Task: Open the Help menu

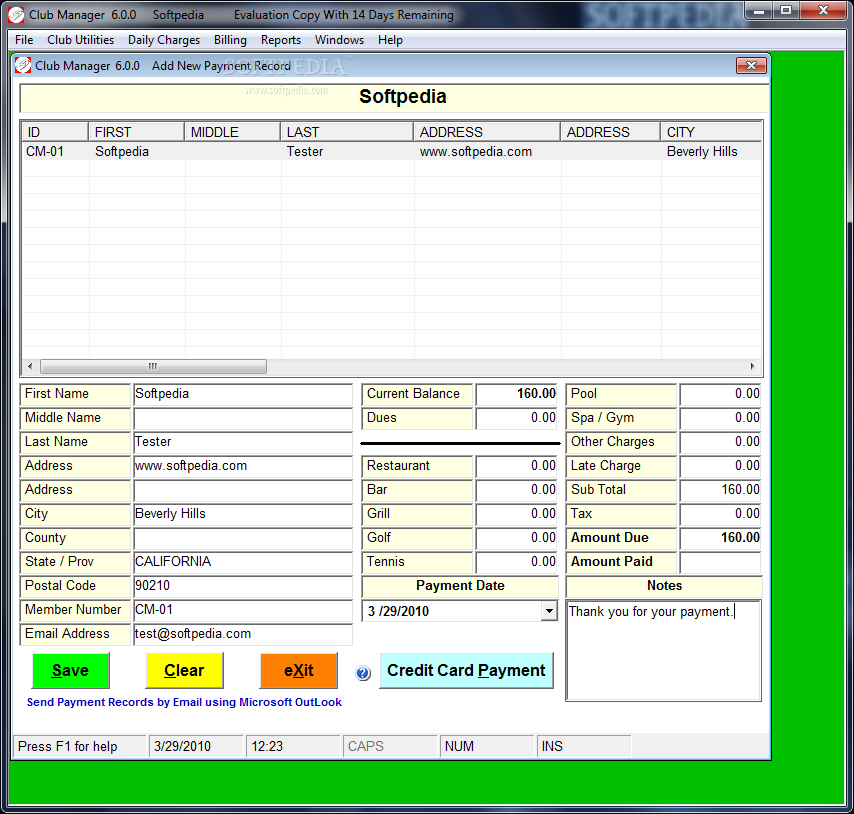Action: tap(390, 40)
